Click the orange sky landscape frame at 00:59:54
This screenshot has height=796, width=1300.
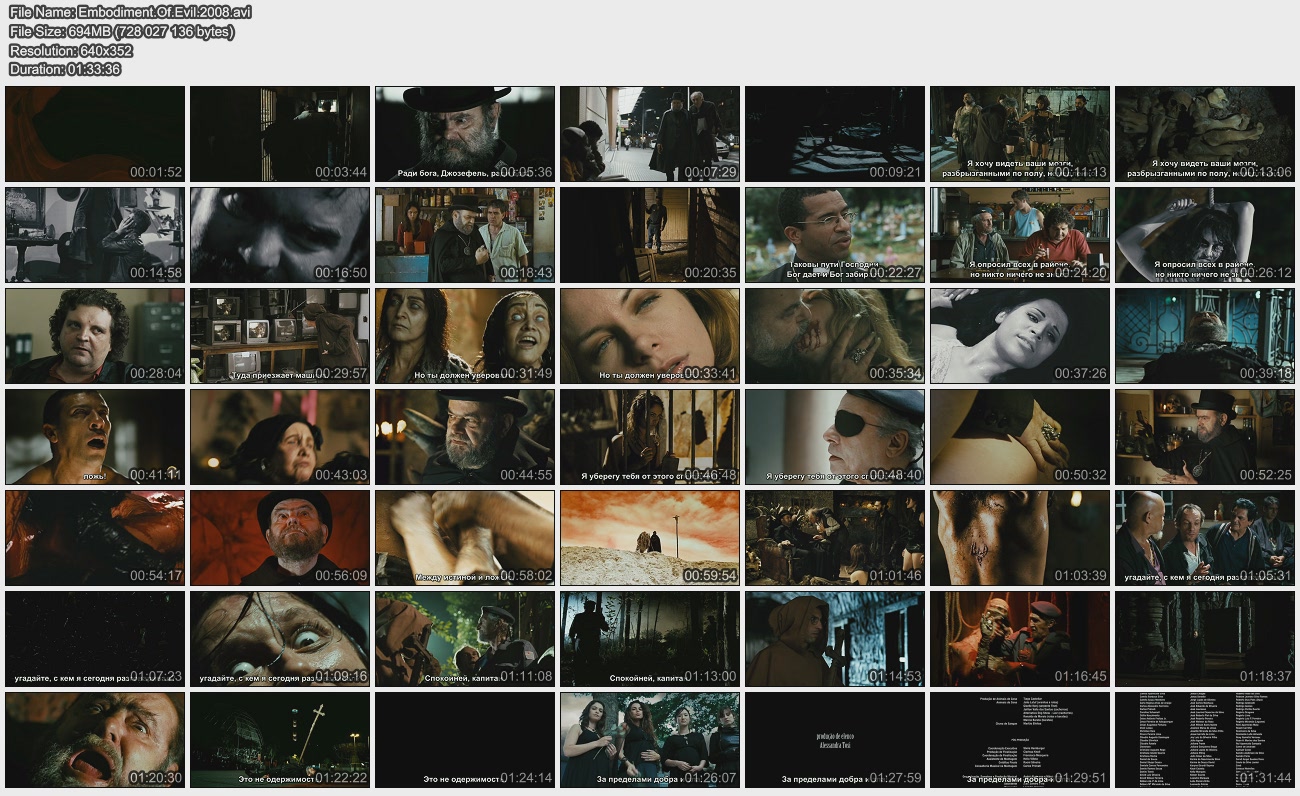[x=650, y=538]
